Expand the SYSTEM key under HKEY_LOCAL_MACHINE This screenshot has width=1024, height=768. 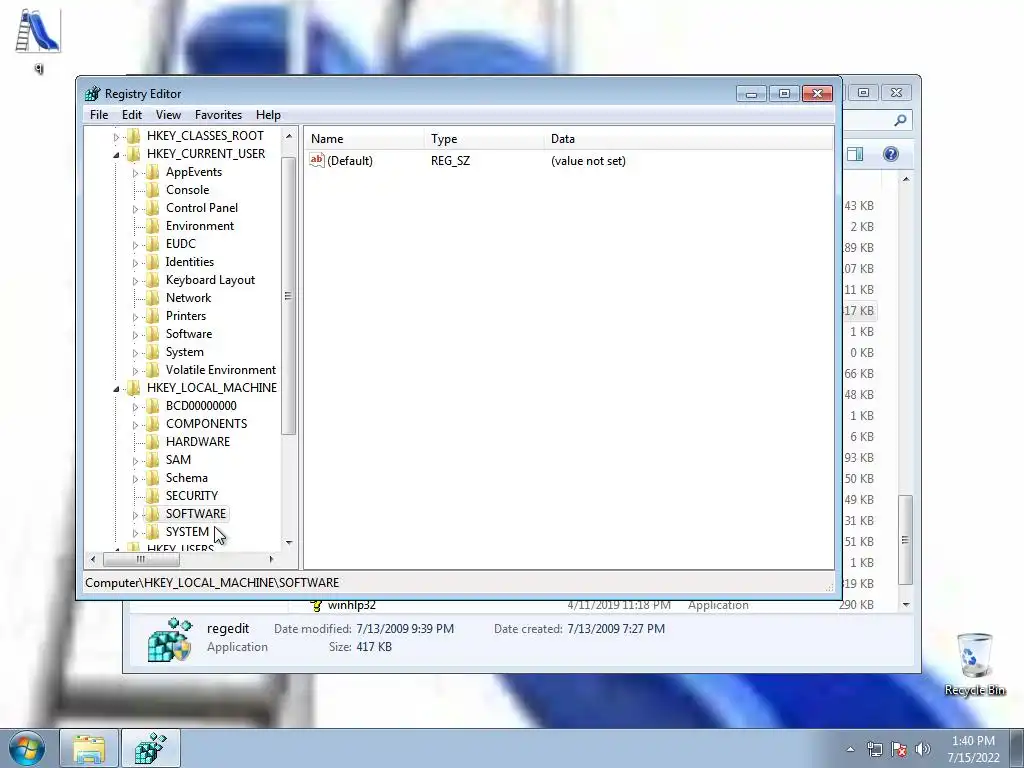(135, 533)
